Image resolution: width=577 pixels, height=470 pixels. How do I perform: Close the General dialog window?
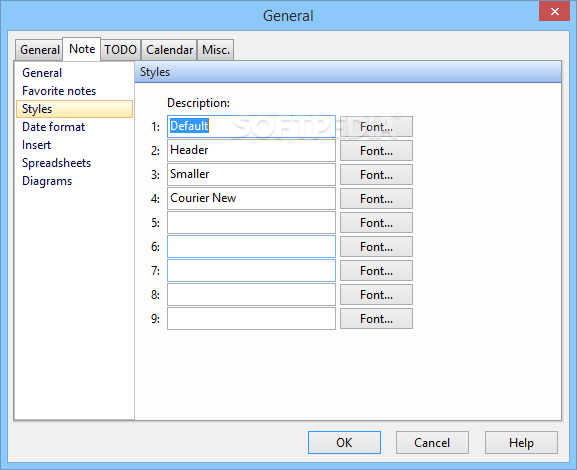(555, 11)
